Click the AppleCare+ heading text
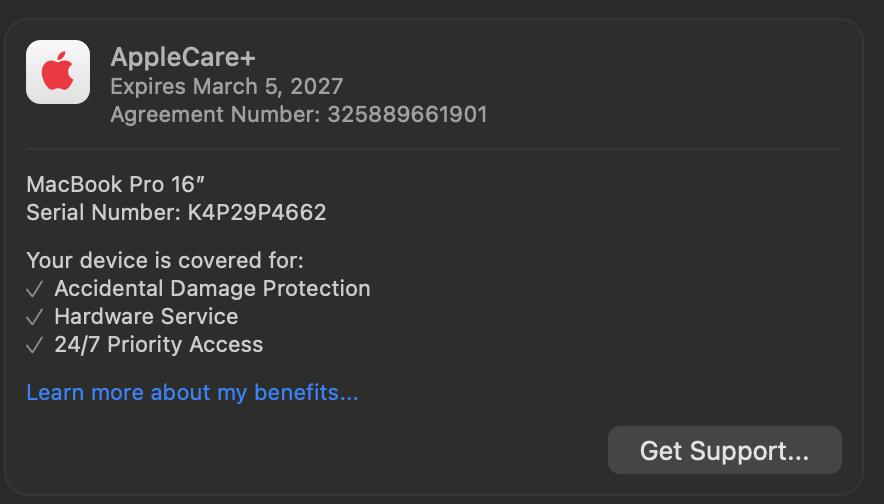 click(183, 57)
